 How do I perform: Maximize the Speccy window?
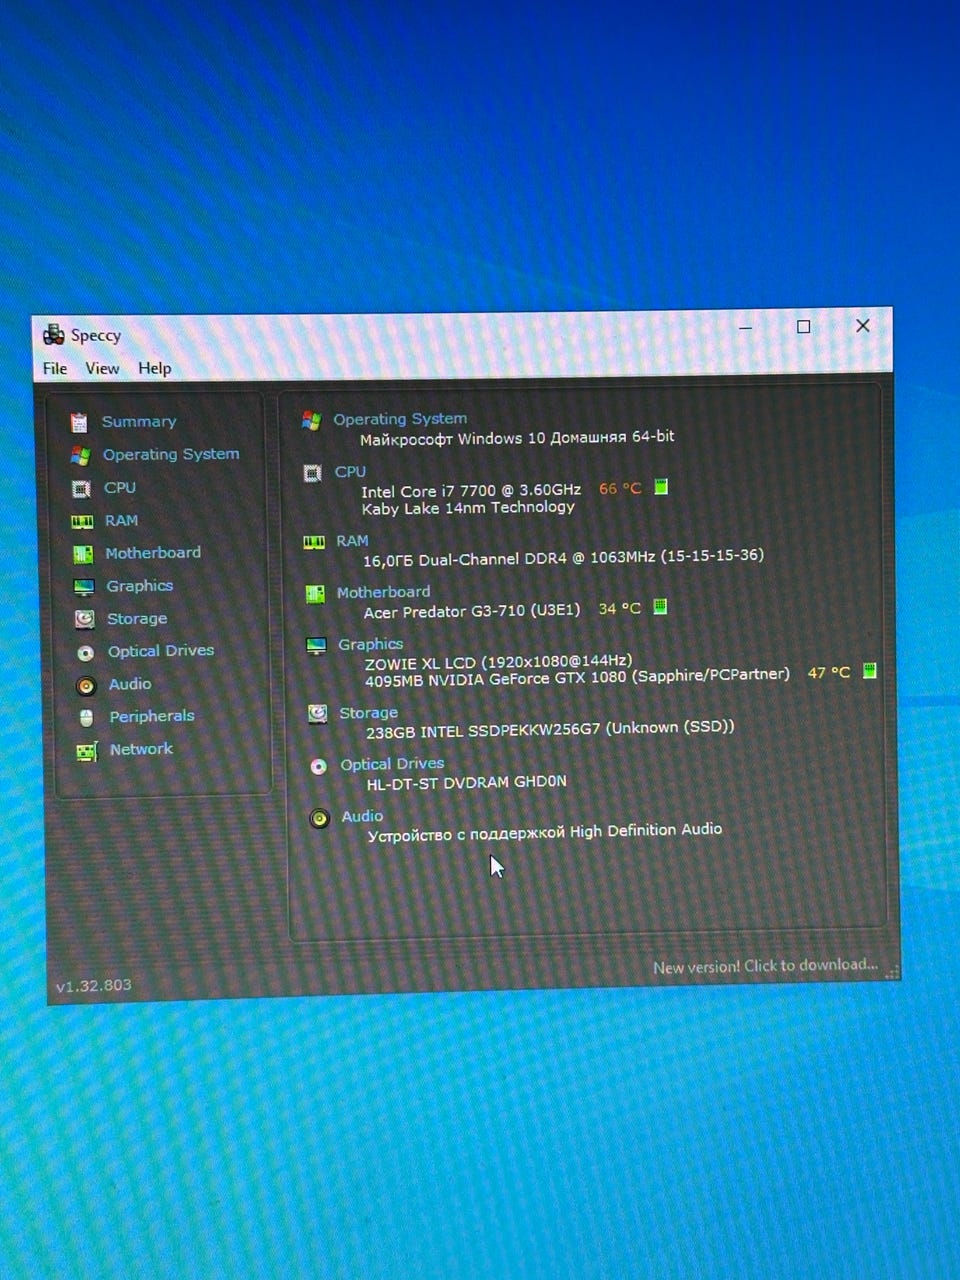(x=803, y=327)
